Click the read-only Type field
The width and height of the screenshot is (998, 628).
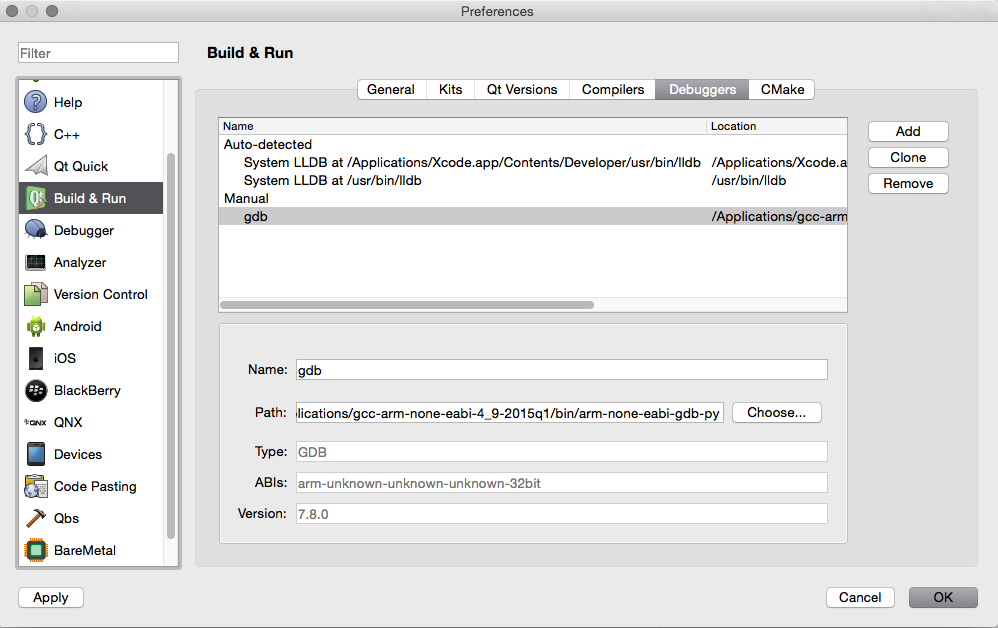[561, 452]
